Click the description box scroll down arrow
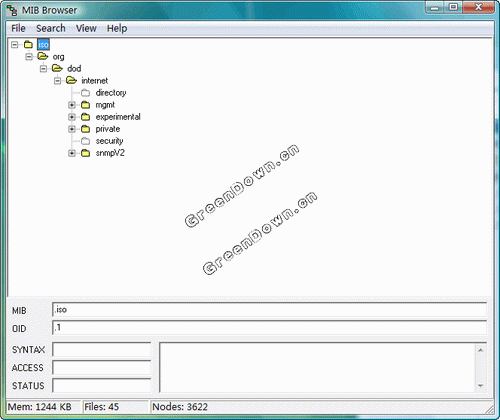 (x=480, y=385)
